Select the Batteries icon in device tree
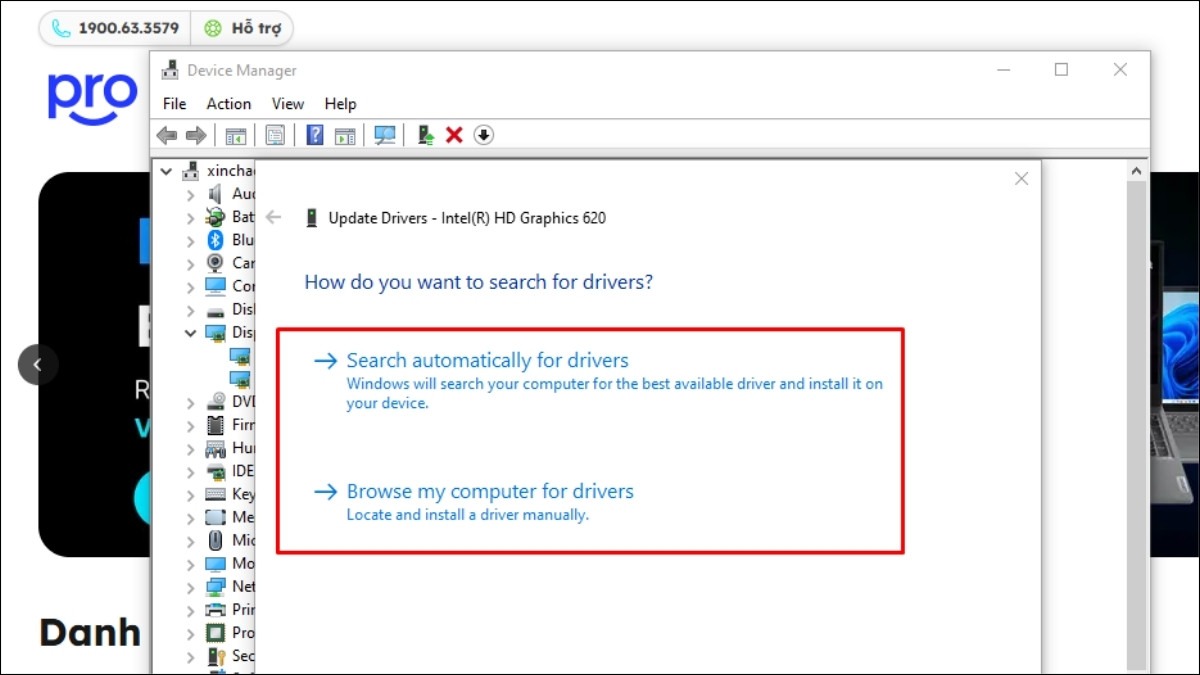Viewport: 1200px width, 675px height. [x=215, y=217]
